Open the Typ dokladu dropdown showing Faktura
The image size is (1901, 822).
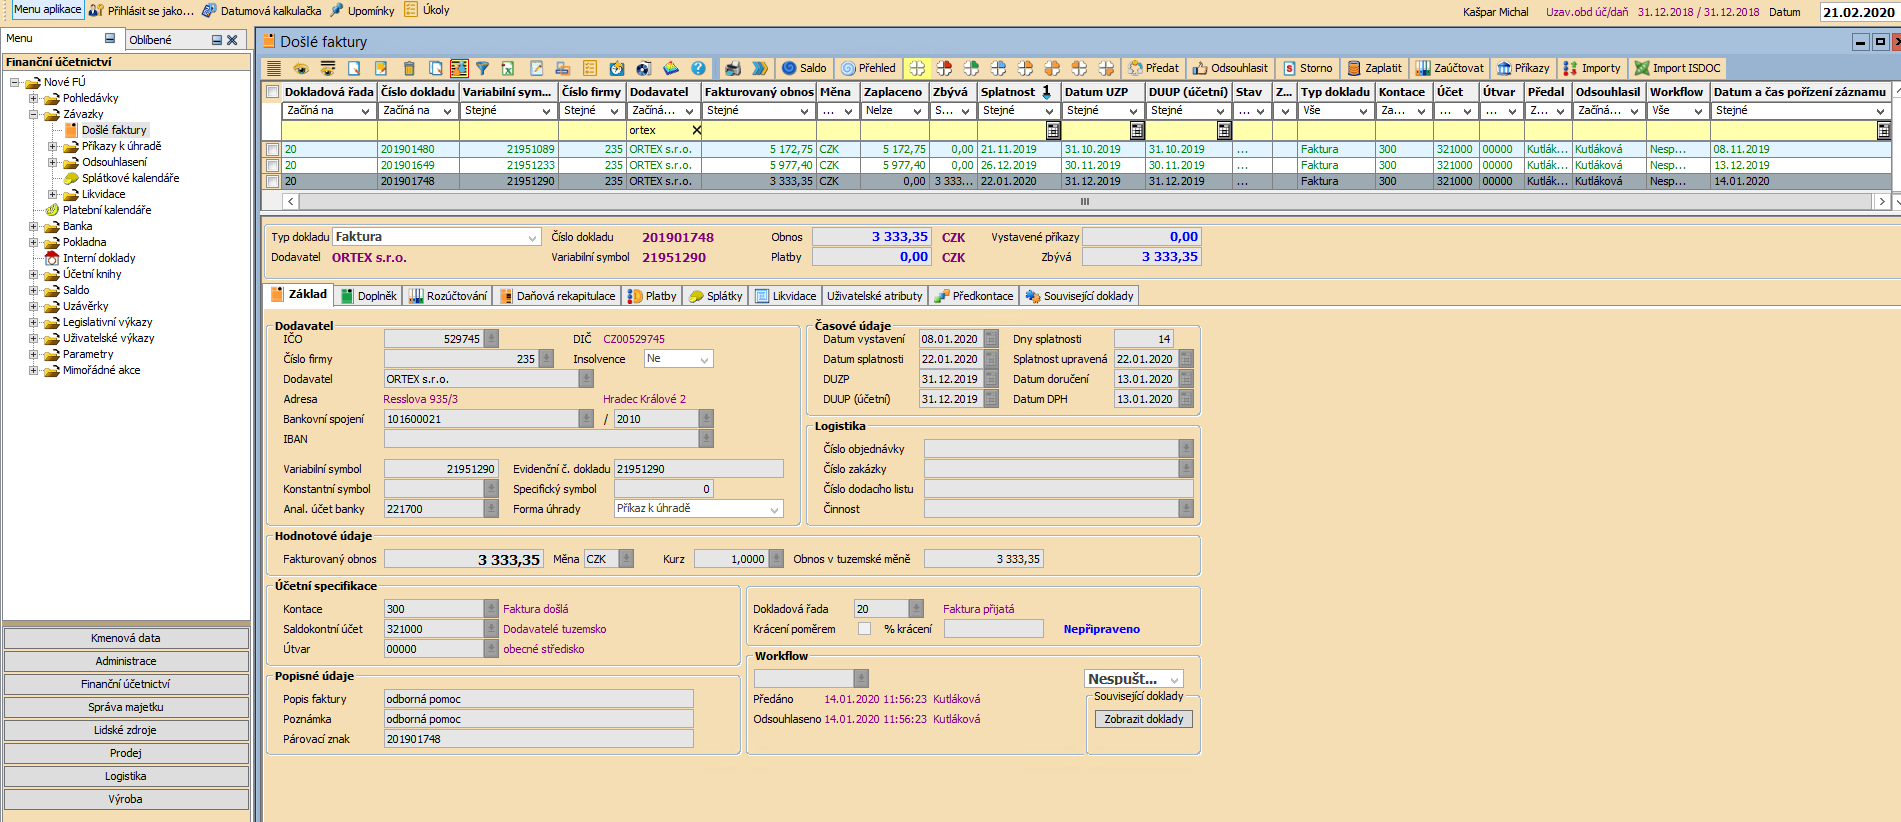(x=532, y=237)
